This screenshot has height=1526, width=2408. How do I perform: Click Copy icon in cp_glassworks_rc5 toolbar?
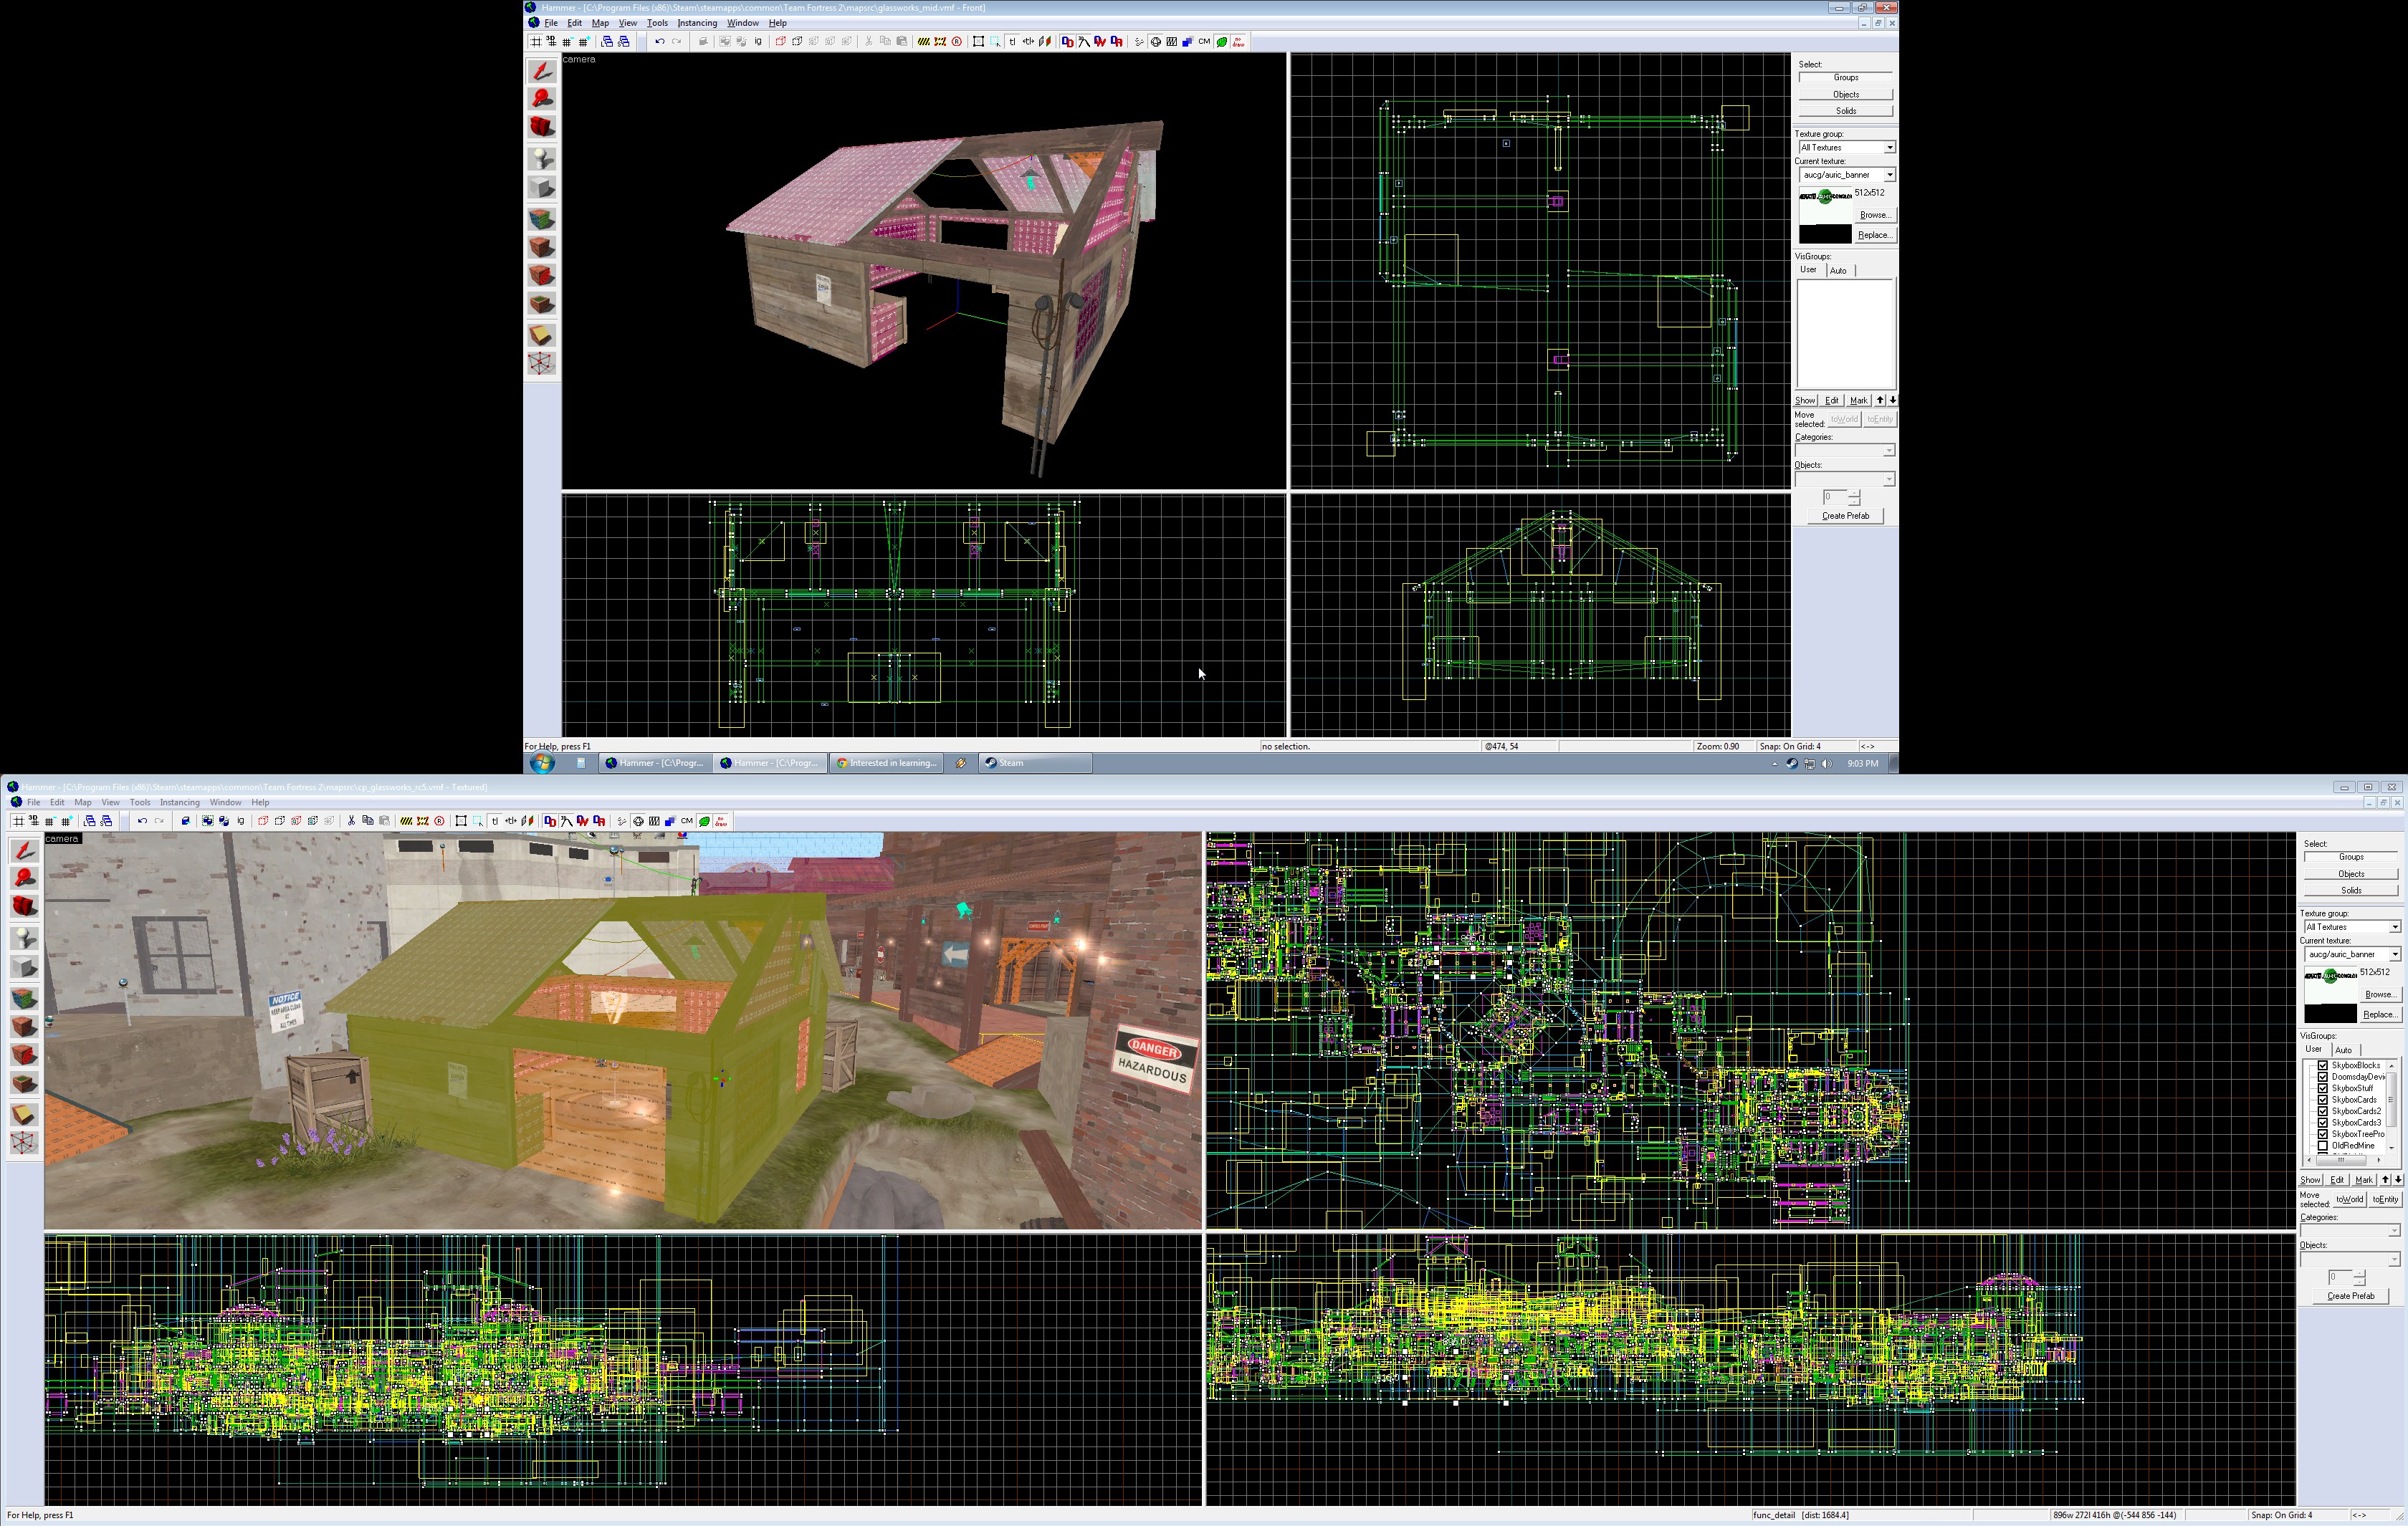[368, 821]
